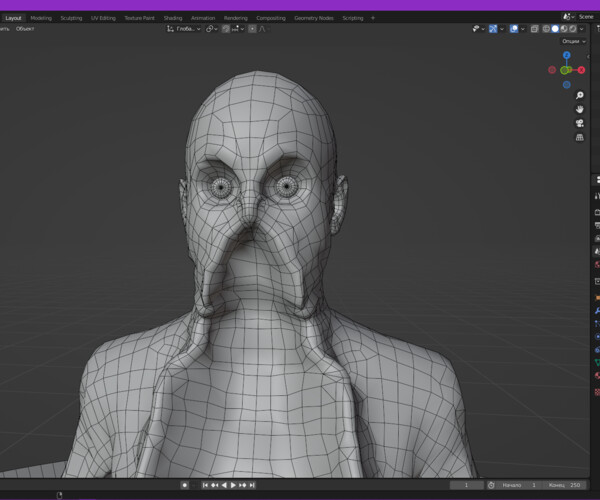
Task: Click the current frame number field
Action: 466,485
